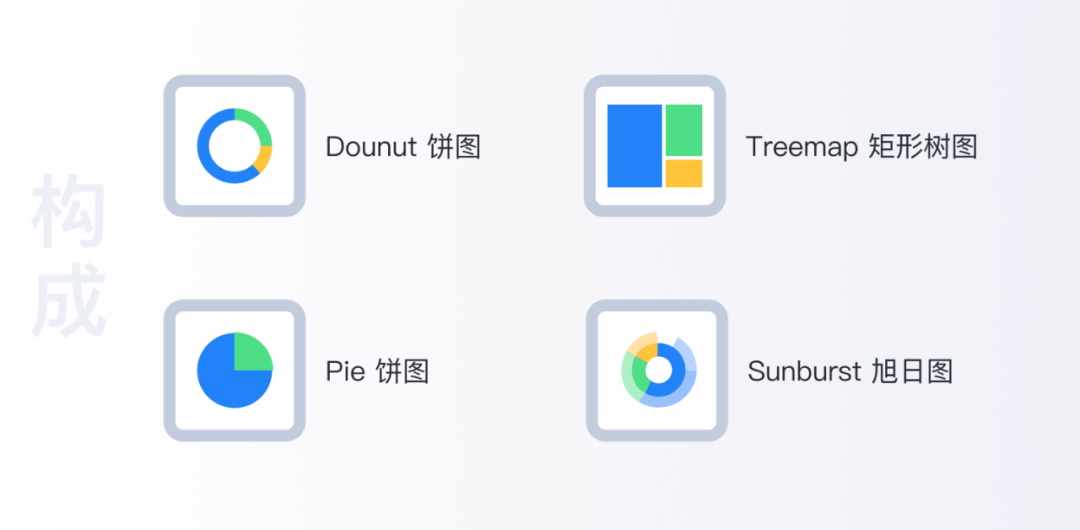
Task: Choose the Pie chart icon
Action: pos(234,371)
